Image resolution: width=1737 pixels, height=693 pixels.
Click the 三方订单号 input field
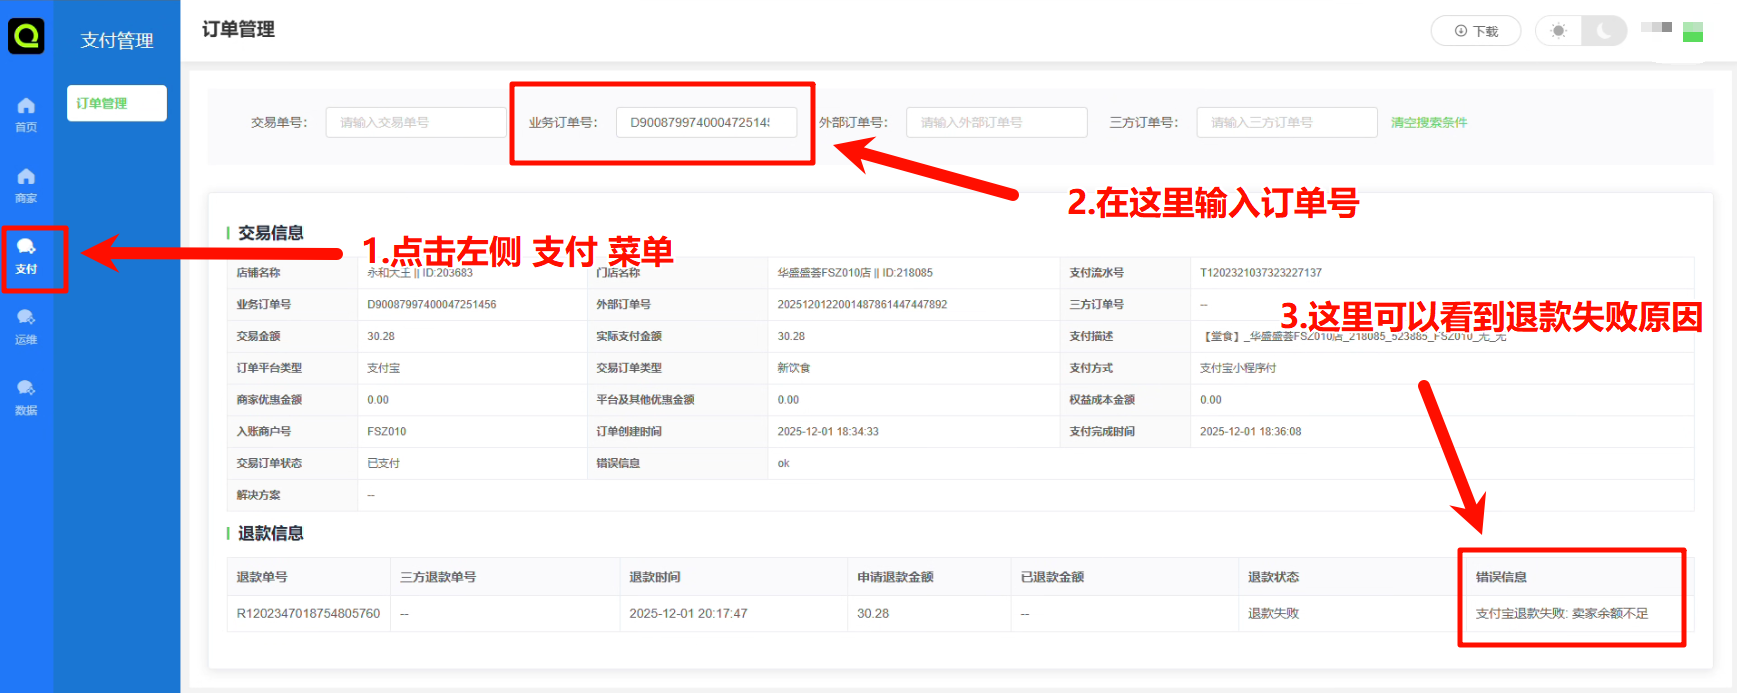coord(1286,123)
